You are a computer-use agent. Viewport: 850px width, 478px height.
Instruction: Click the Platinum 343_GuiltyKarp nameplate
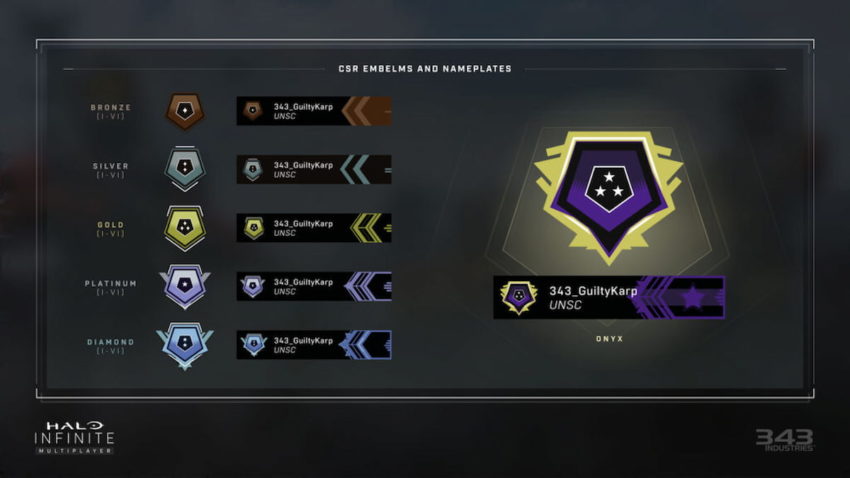pyautogui.click(x=314, y=286)
